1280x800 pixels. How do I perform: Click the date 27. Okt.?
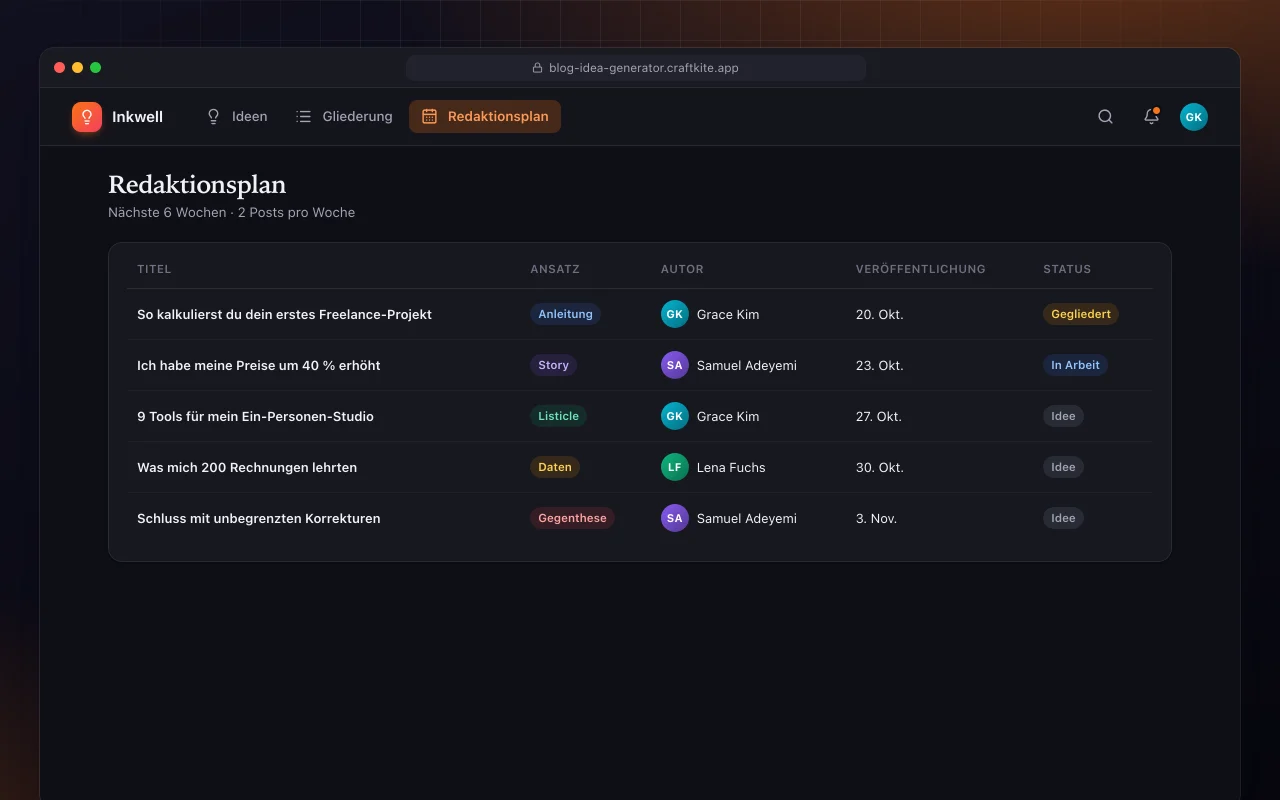879,416
